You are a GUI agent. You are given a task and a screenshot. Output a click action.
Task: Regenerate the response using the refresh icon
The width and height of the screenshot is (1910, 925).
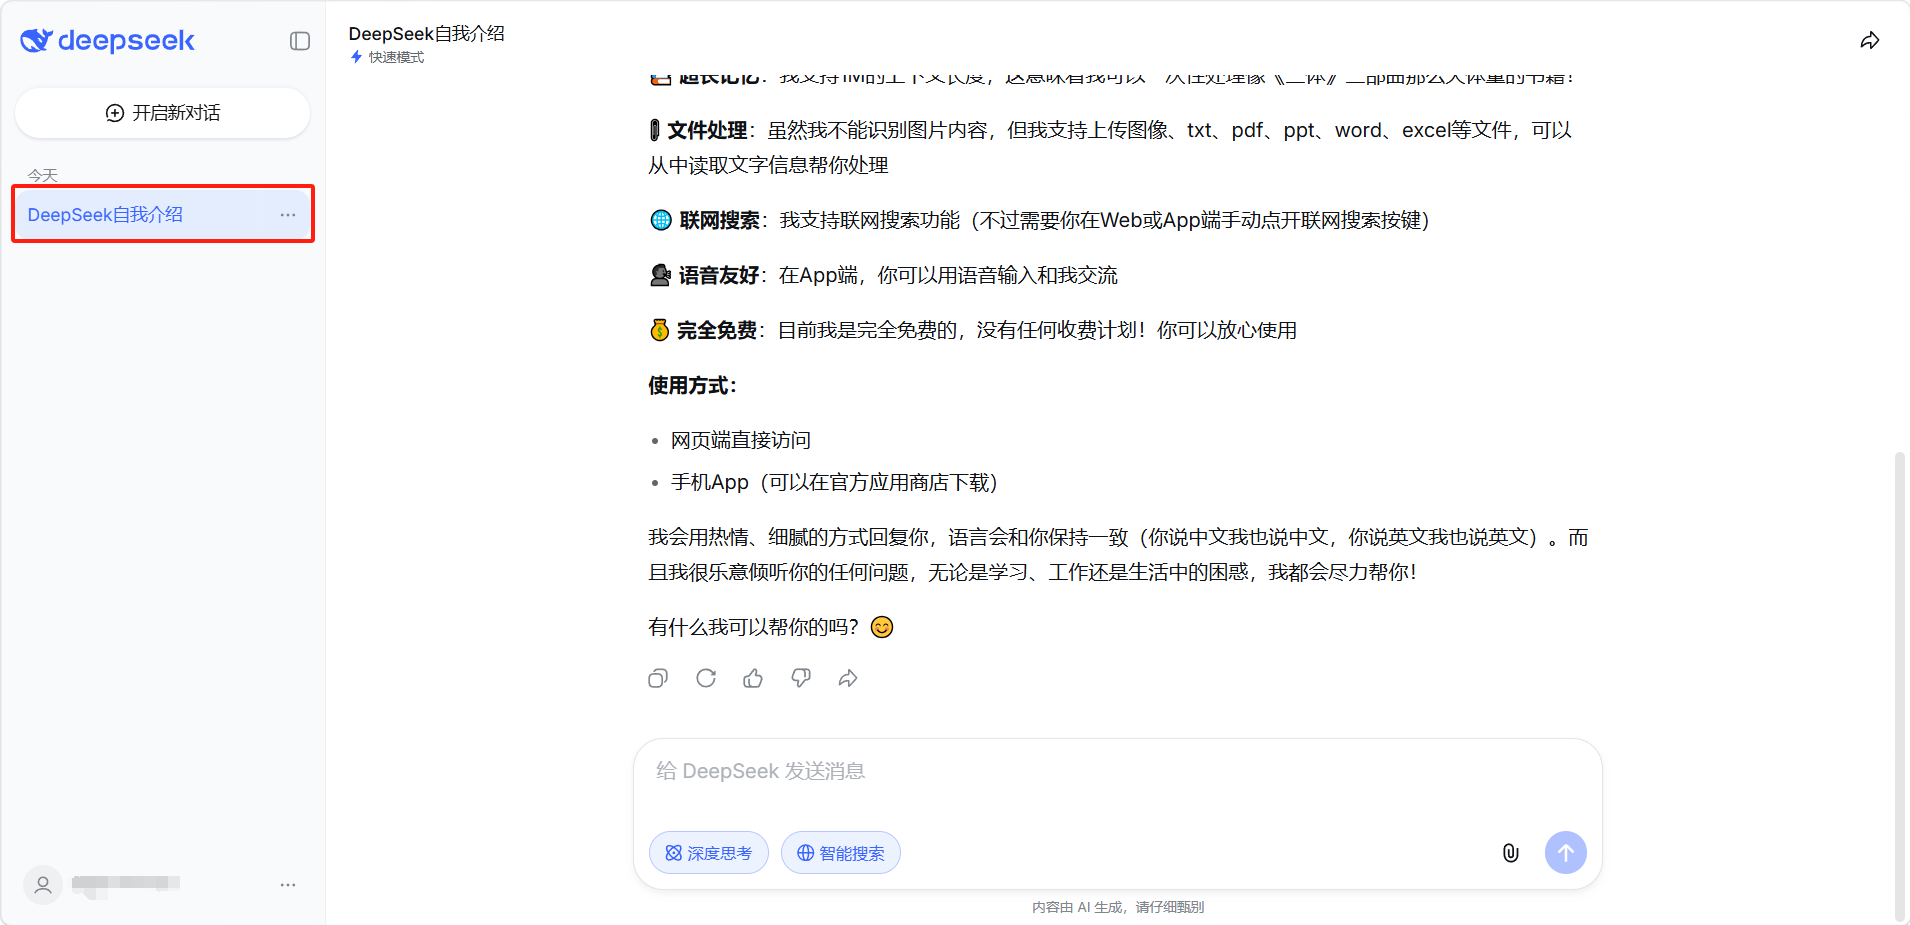706,679
